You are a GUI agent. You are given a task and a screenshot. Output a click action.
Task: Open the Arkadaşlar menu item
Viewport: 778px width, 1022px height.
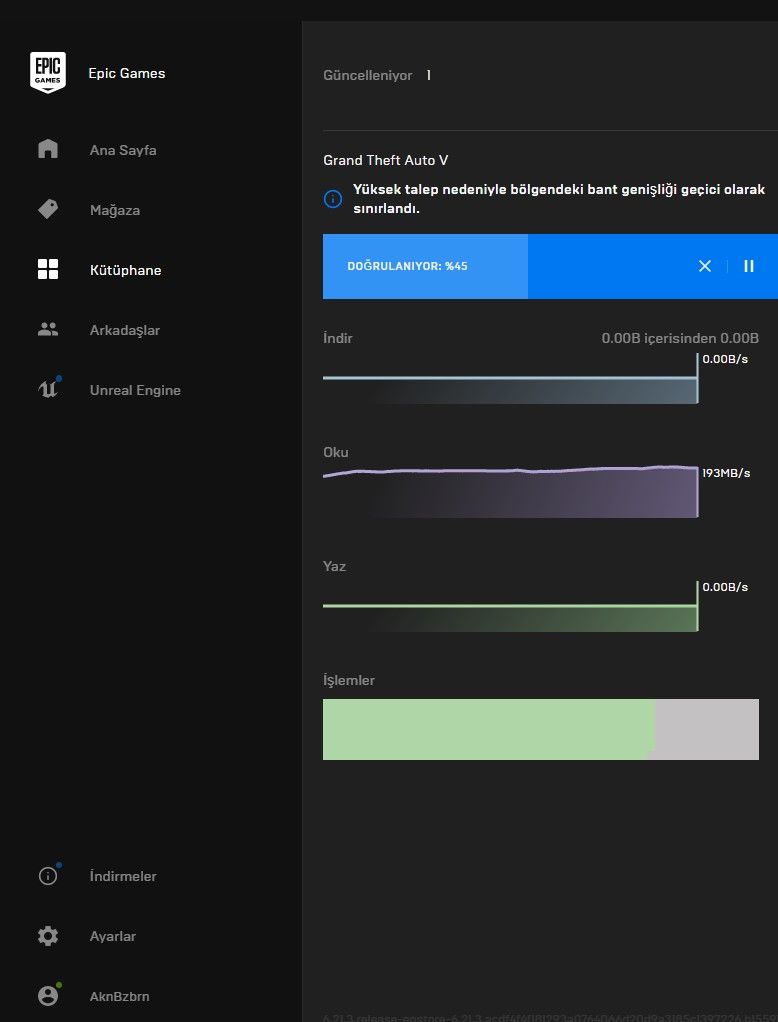tap(124, 330)
